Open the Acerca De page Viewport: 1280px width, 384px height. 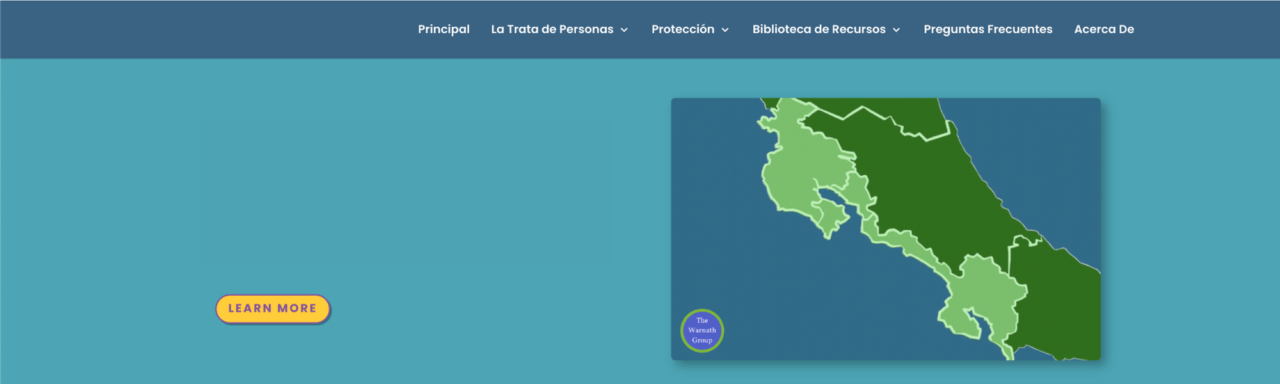pyautogui.click(x=1104, y=29)
